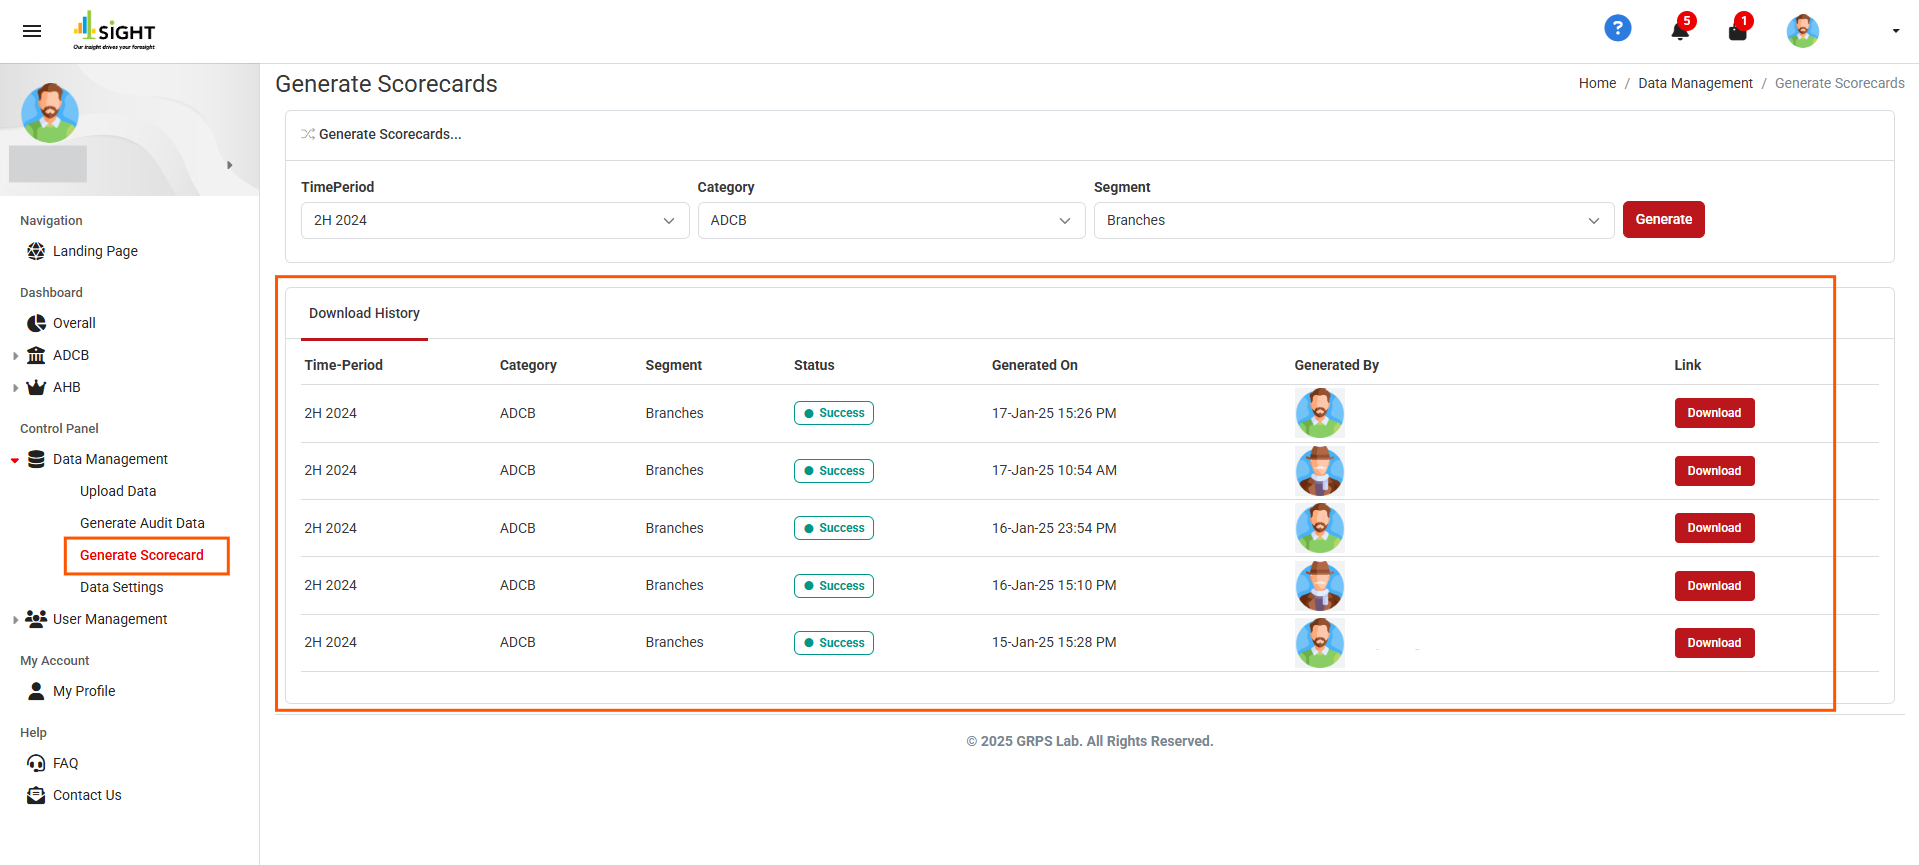Open My Profile link text

coord(84,691)
